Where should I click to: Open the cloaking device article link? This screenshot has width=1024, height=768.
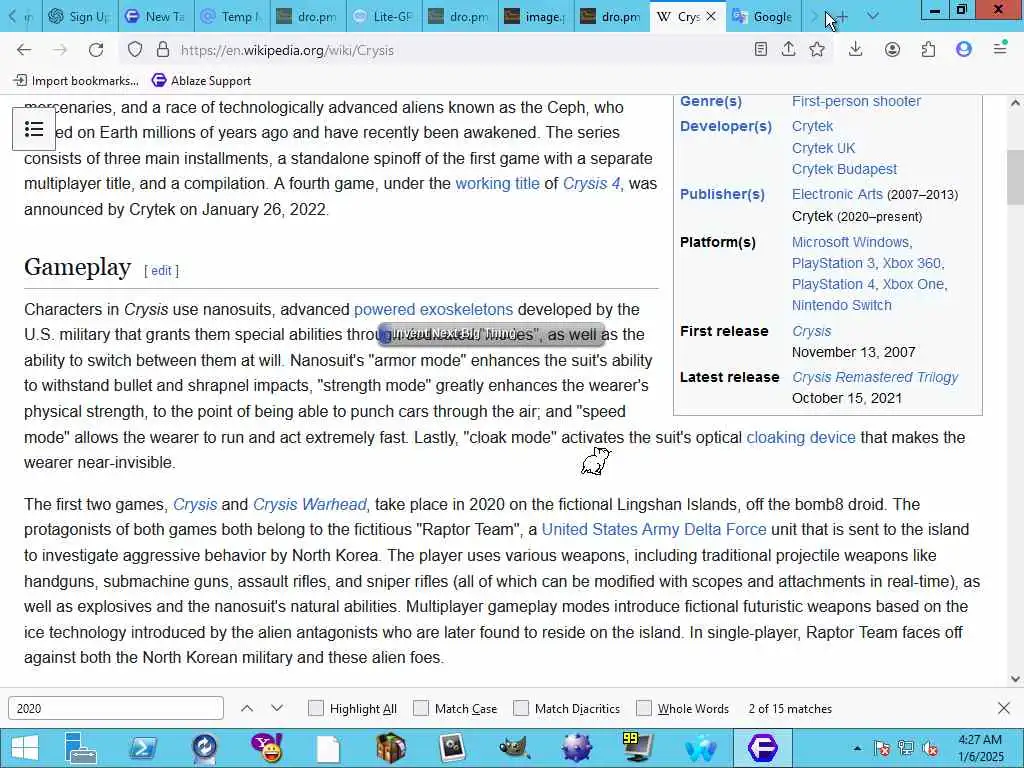[x=801, y=437]
